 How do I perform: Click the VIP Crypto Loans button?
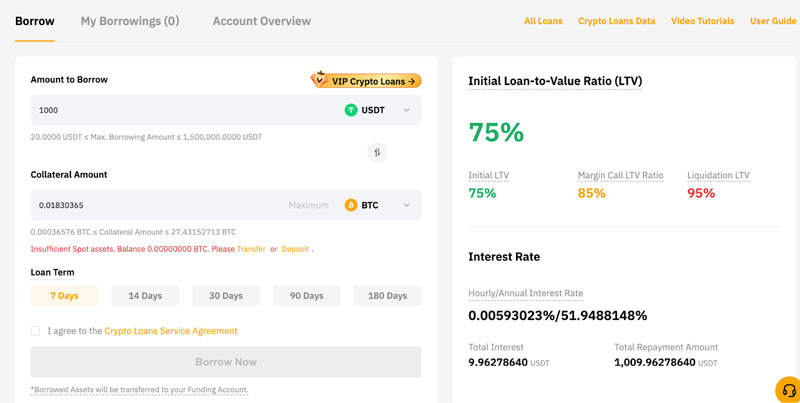tap(366, 81)
